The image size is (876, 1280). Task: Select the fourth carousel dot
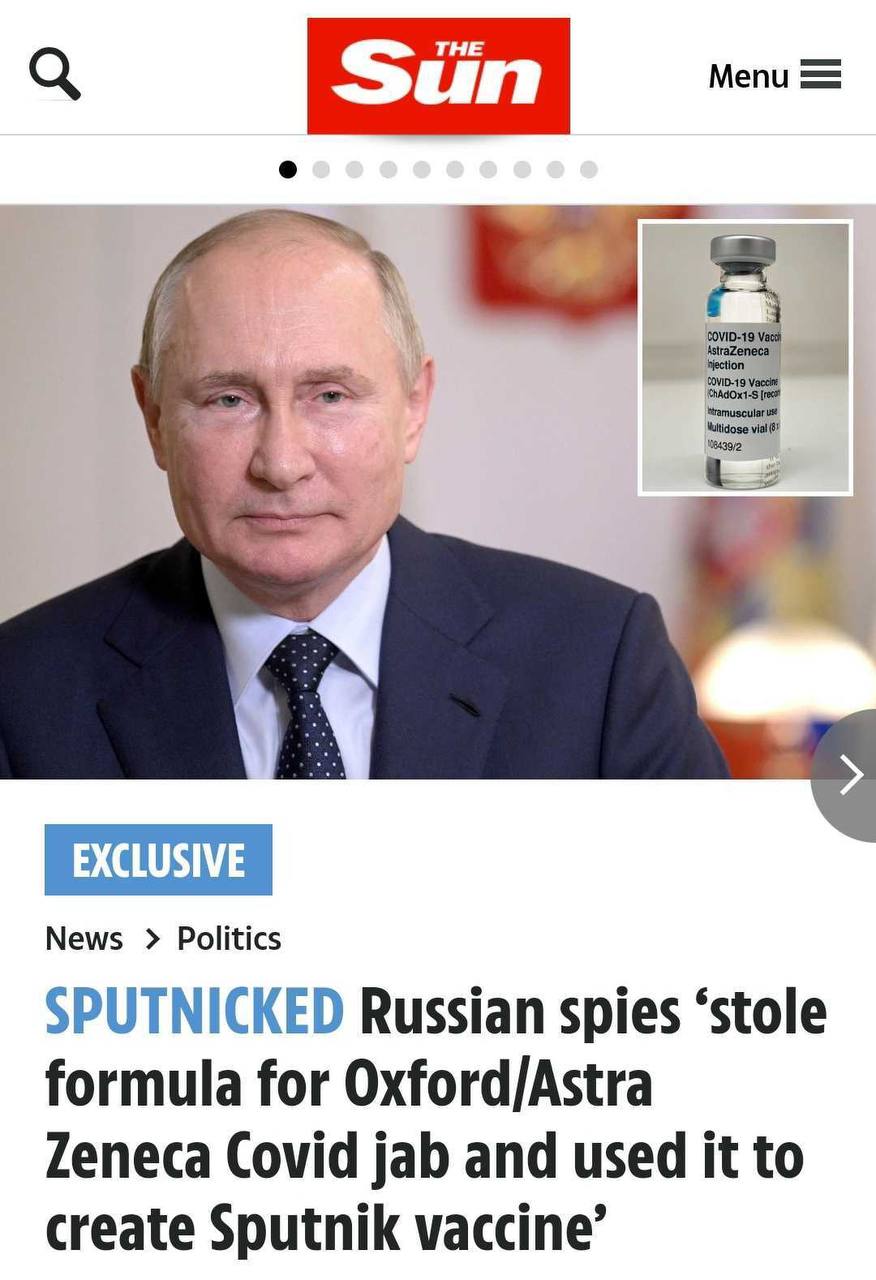point(388,170)
